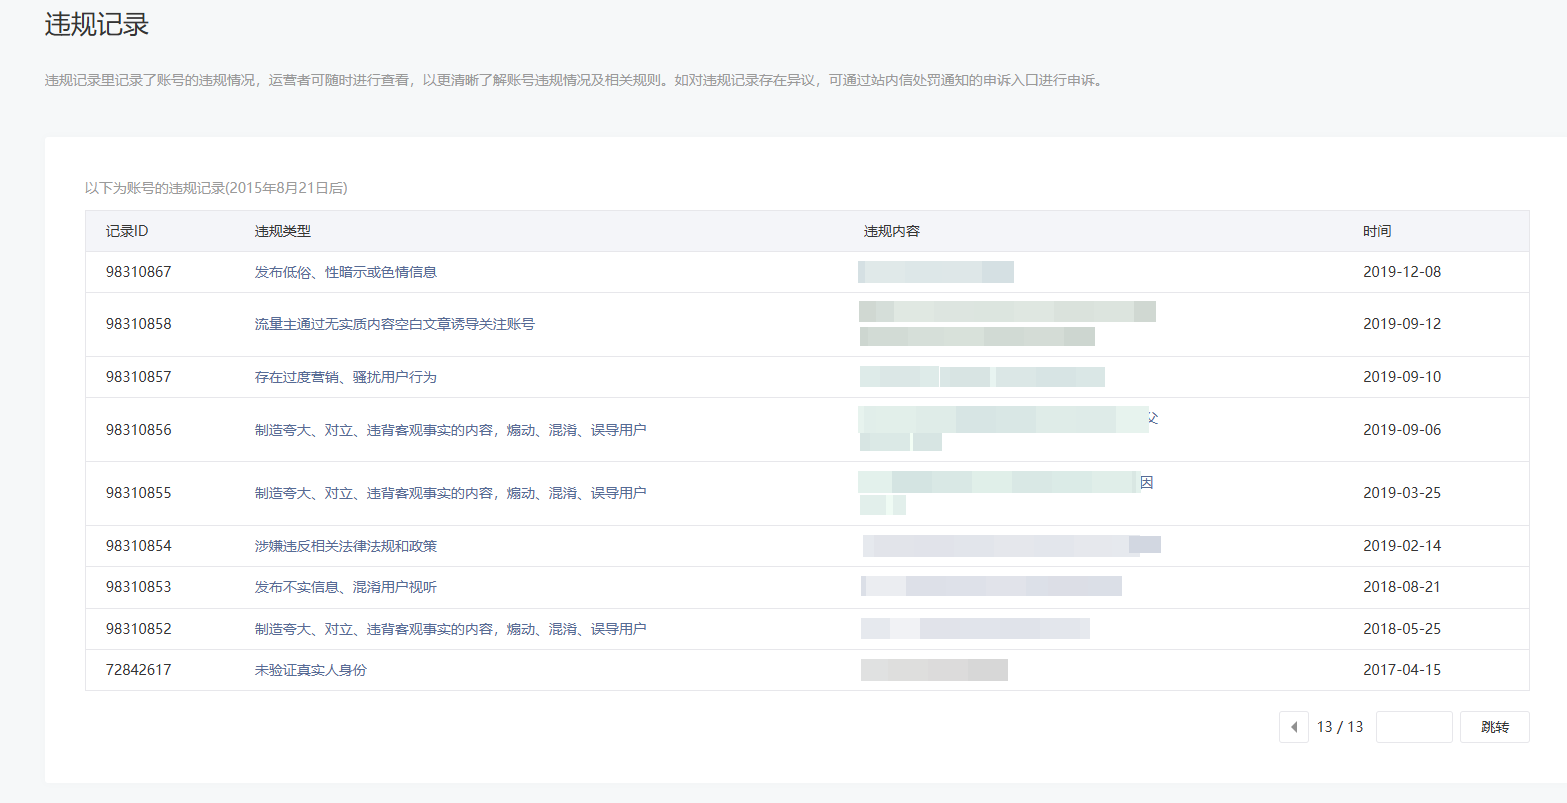Open violation type link in row 98310855
The width and height of the screenshot is (1567, 803).
451,493
